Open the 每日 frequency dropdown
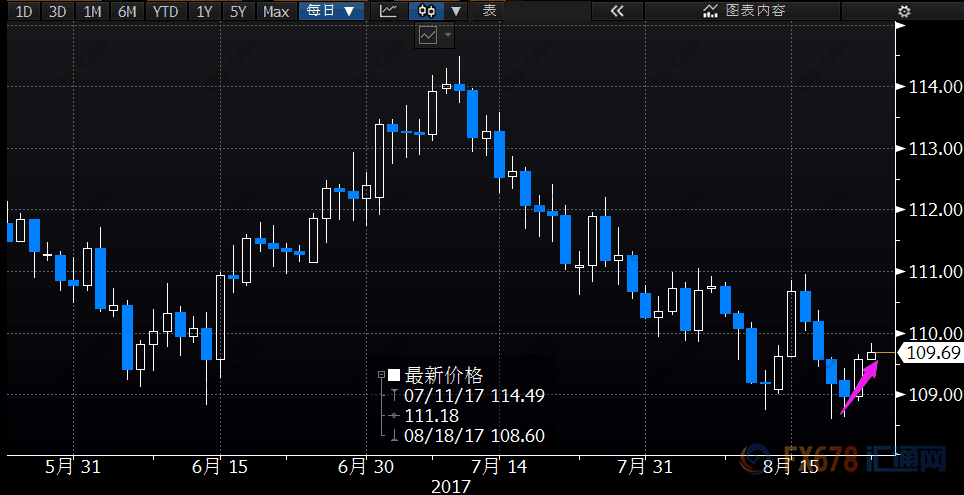 [331, 11]
